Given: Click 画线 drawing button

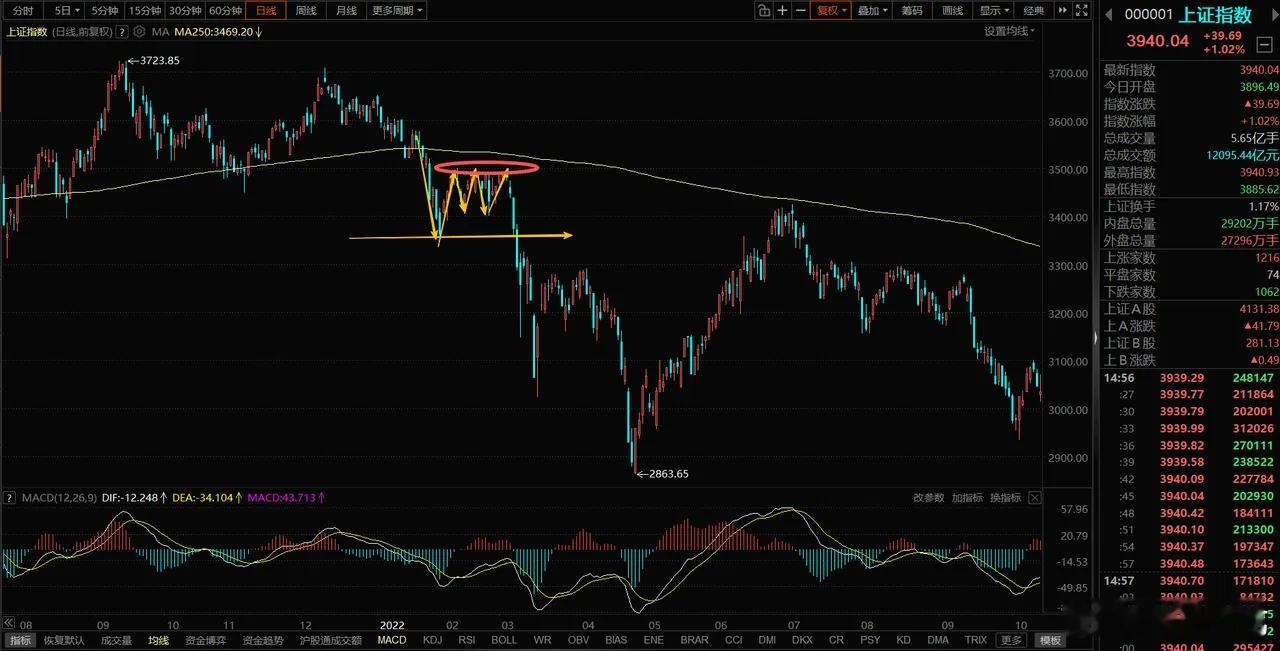Looking at the screenshot, I should click(953, 11).
